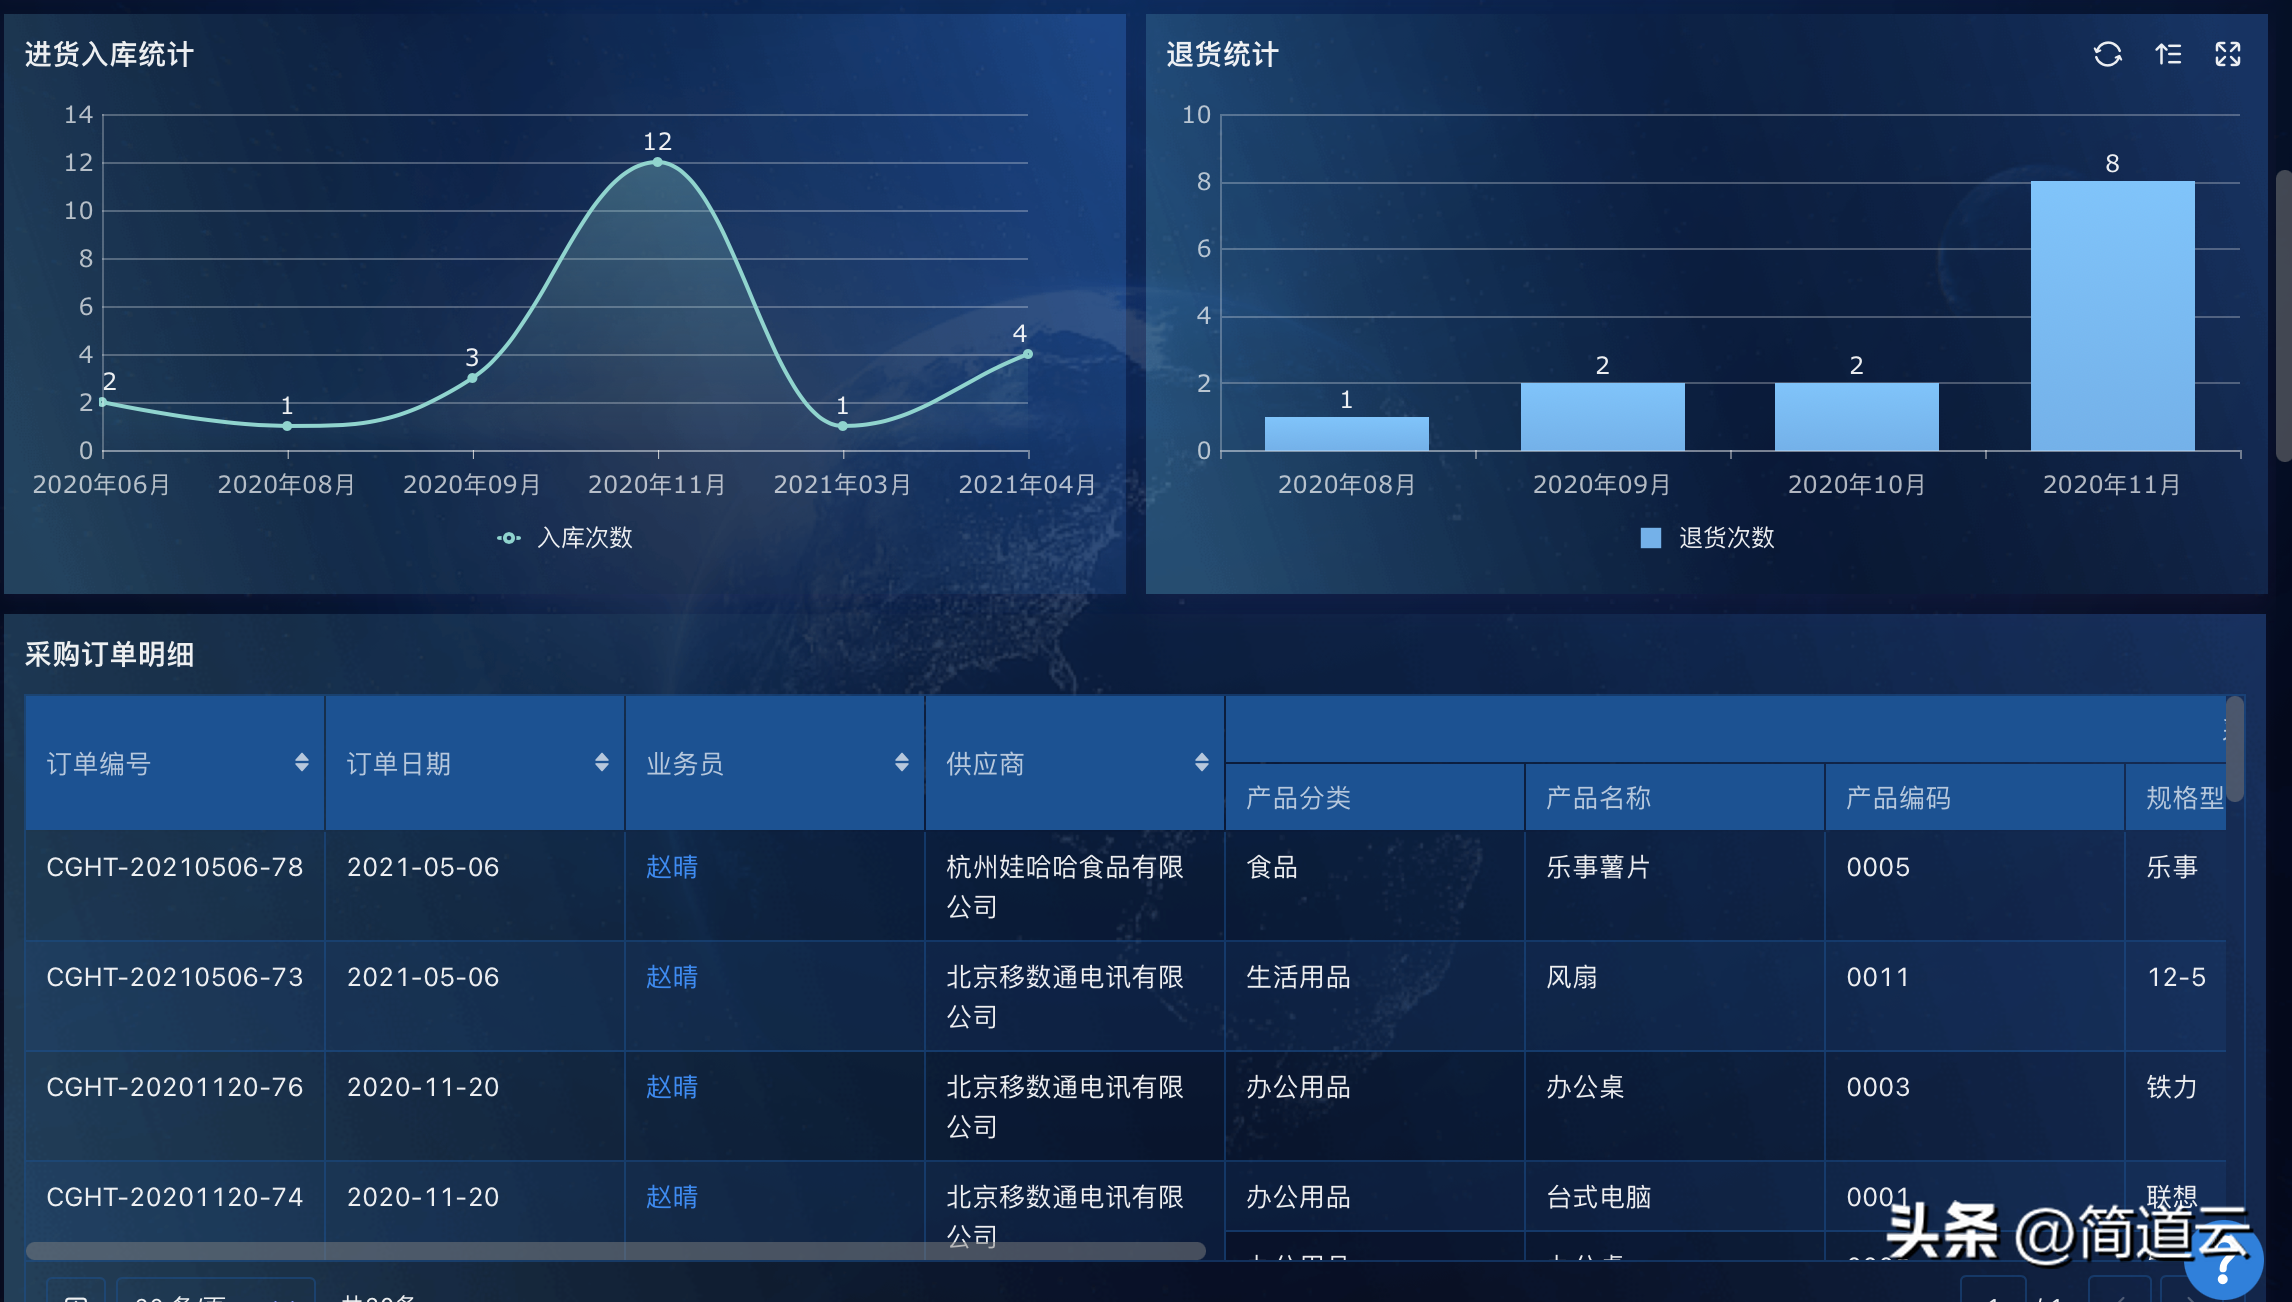Sort table by 订单编号 column arrows
The width and height of the screenshot is (2292, 1302).
point(301,763)
